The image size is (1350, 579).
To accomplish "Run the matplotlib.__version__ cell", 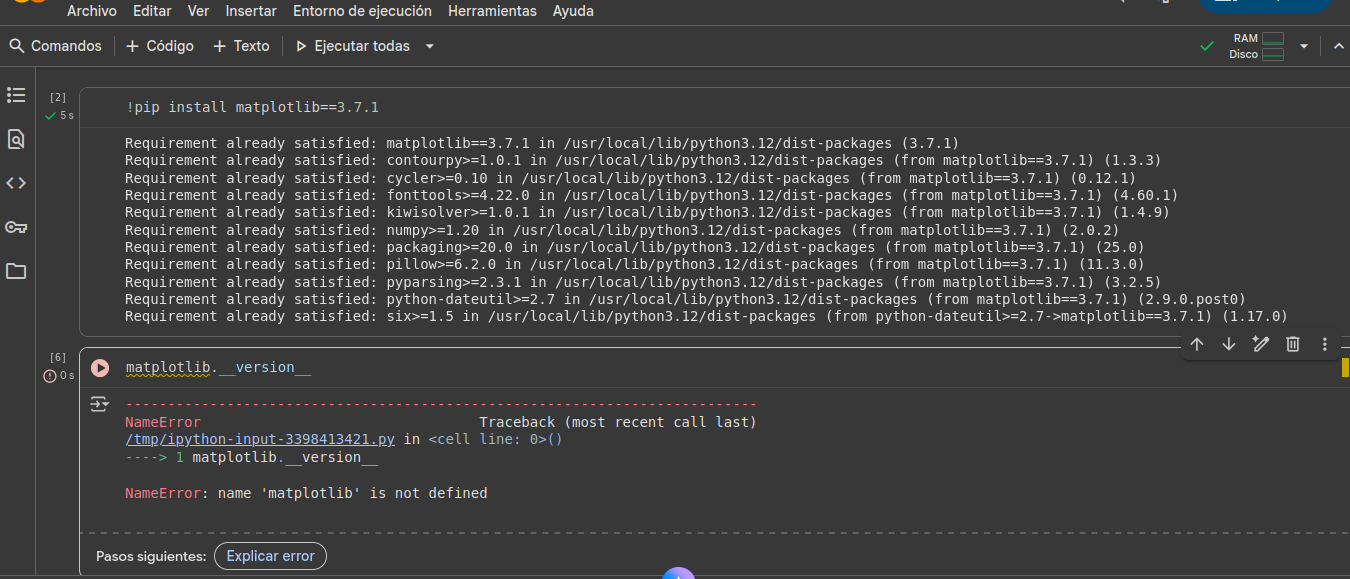I will click(x=100, y=367).
